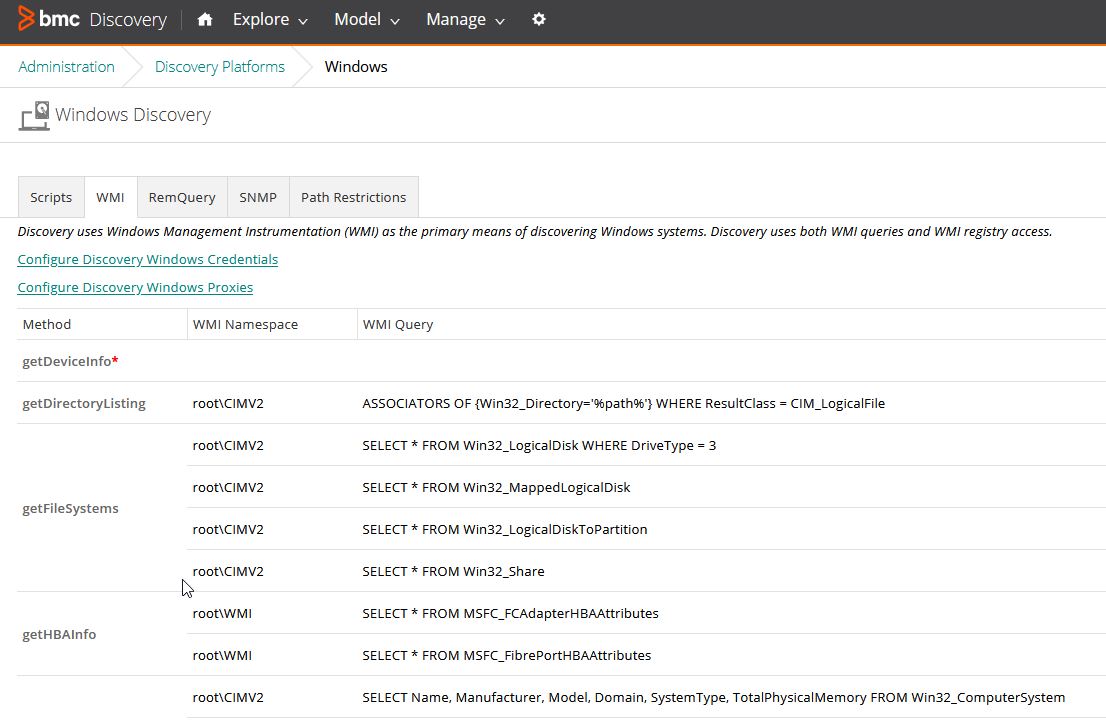Viewport: 1106px width, 728px height.
Task: Select the getDeviceInfo method row
Action: click(x=65, y=361)
